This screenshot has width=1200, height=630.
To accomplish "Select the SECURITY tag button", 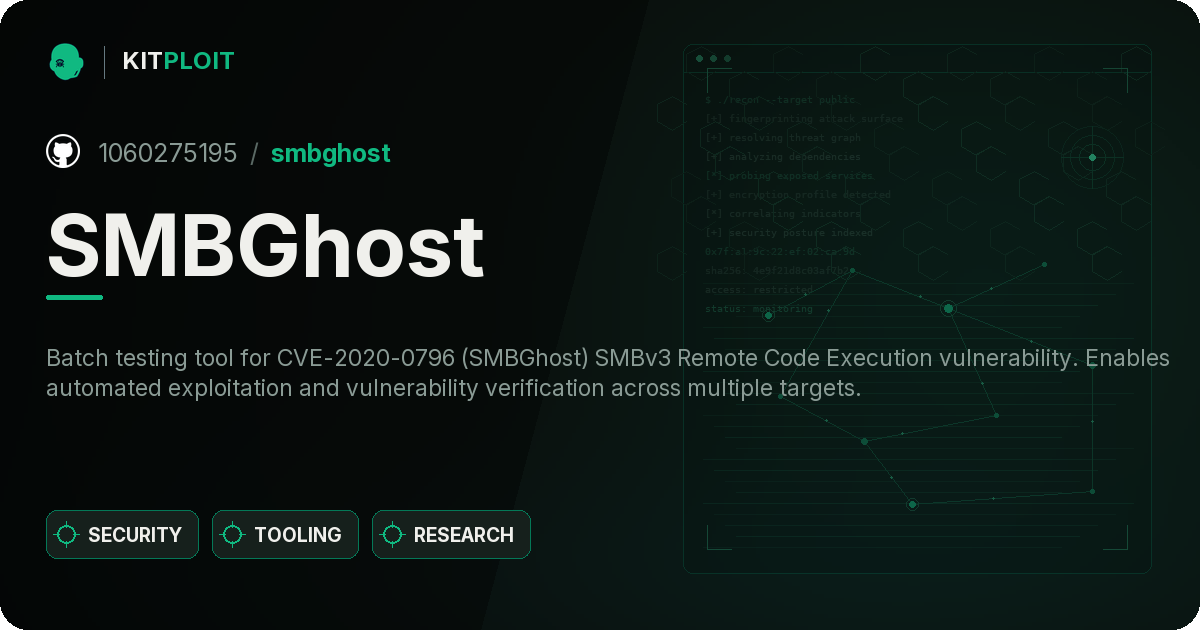I will click(x=122, y=535).
